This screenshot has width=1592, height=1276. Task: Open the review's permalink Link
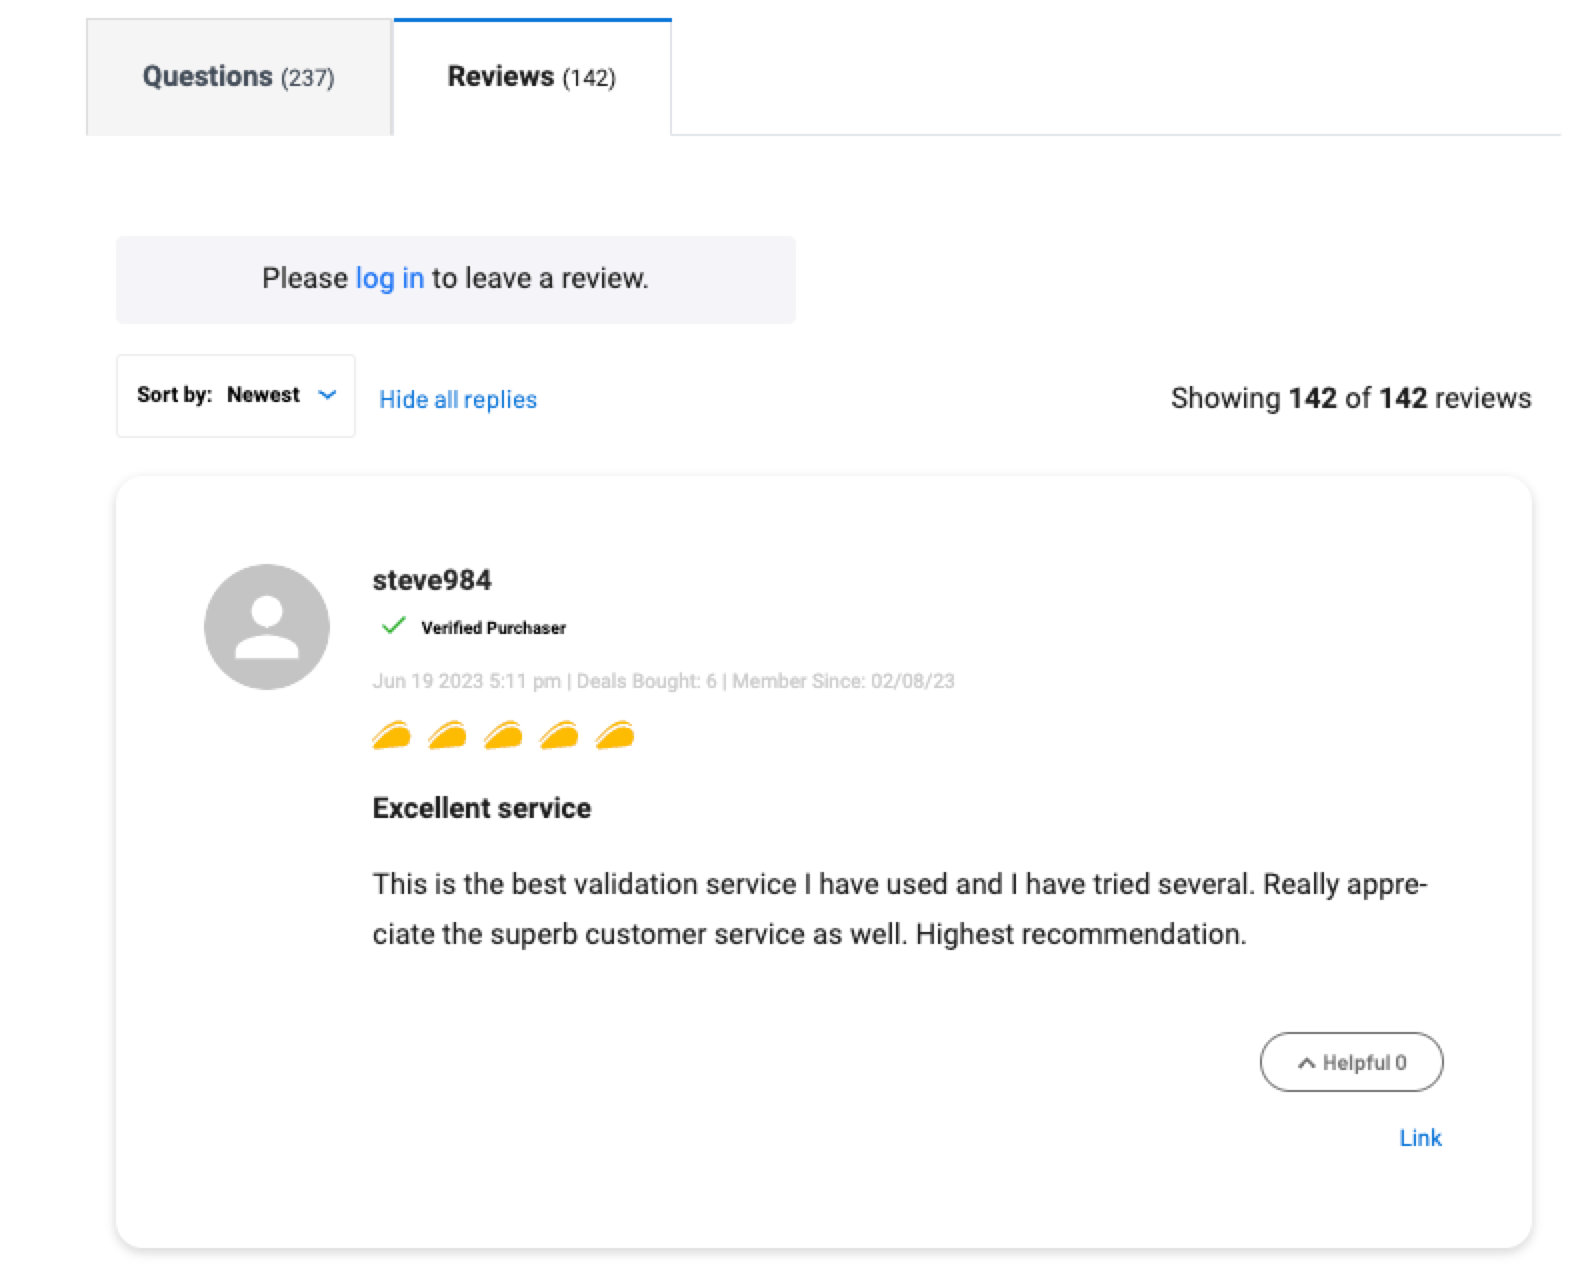pos(1420,1138)
